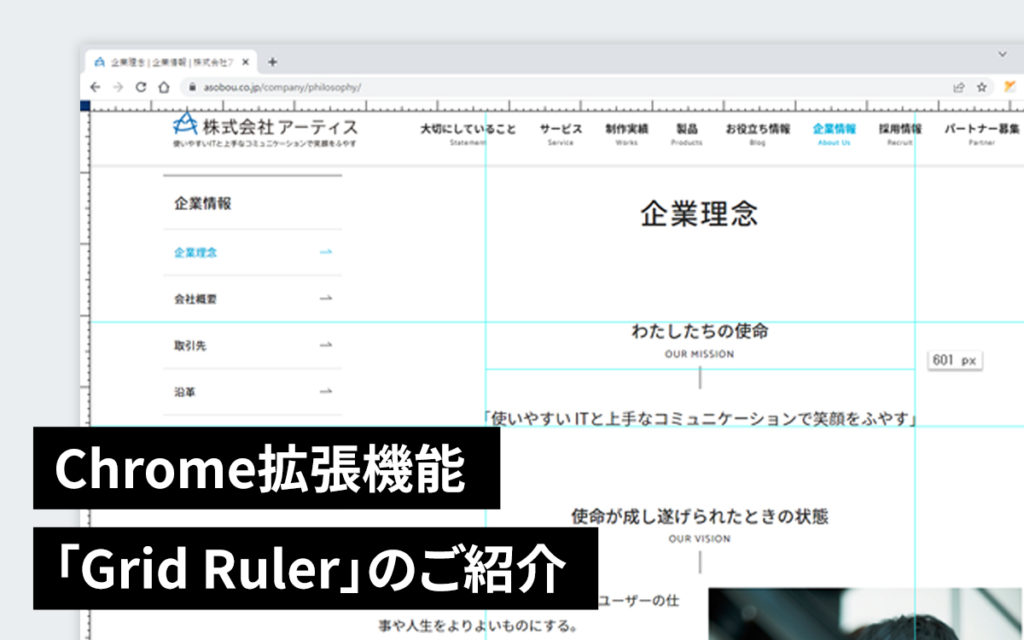
Task: Click the mission statement 使いやすいIT text
Action: pyautogui.click(x=699, y=418)
